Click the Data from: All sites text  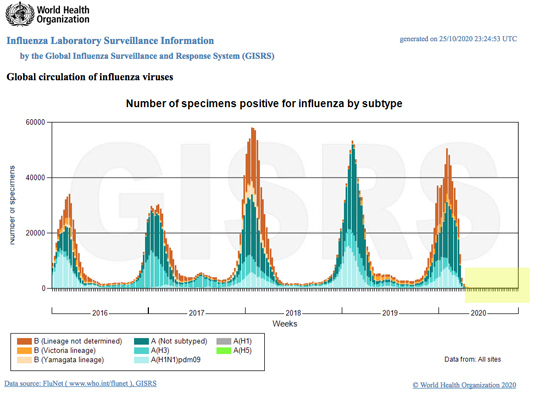(473, 359)
